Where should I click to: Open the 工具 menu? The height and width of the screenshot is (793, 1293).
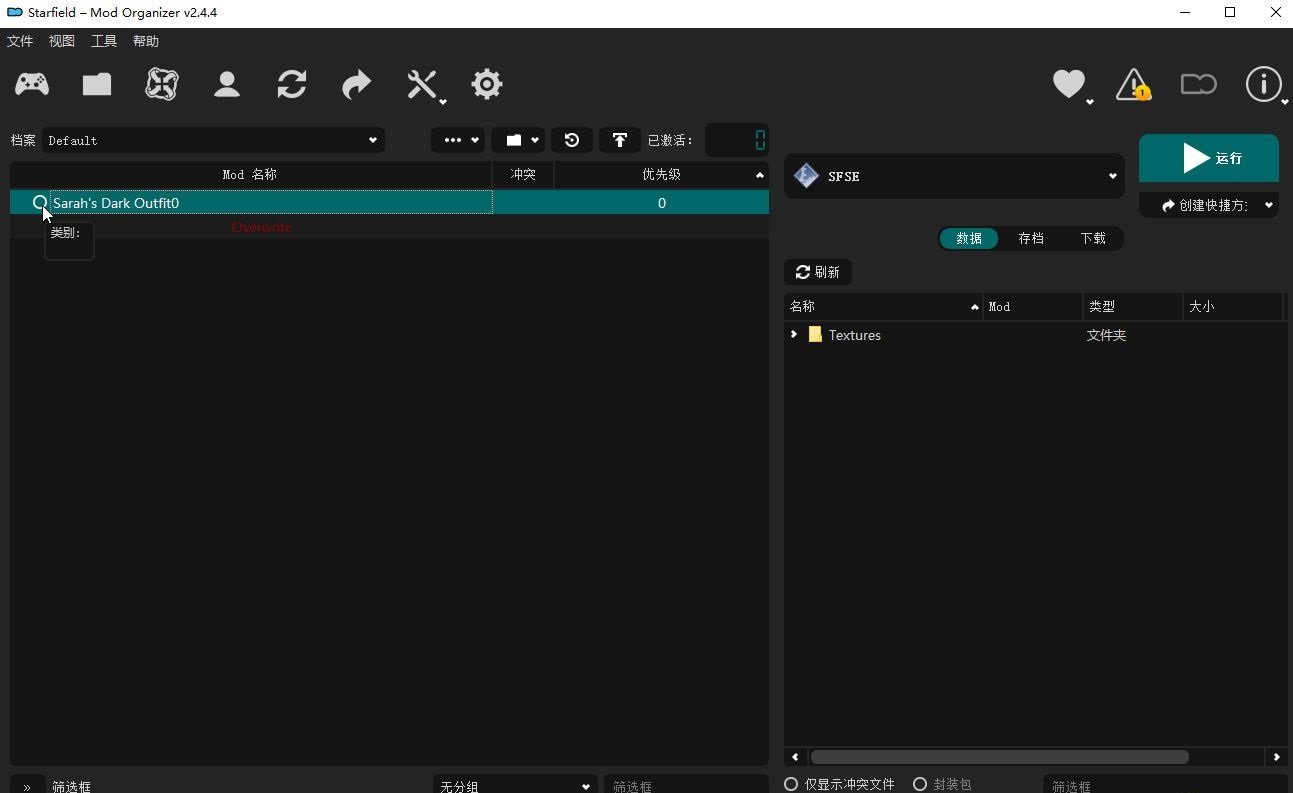(x=104, y=41)
